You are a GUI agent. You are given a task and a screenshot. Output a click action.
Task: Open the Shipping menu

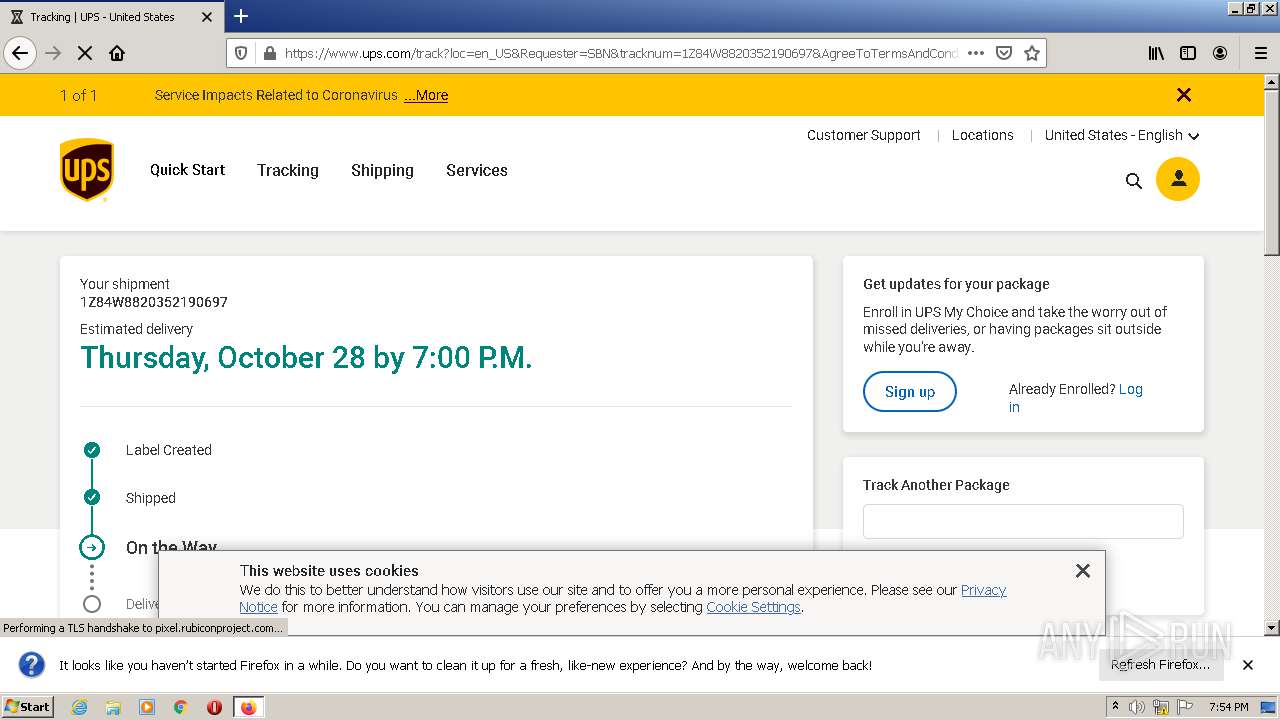(382, 170)
